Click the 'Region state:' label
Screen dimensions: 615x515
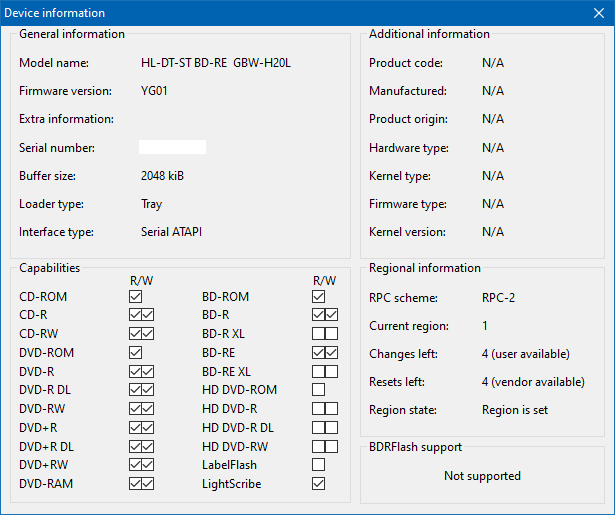[403, 410]
